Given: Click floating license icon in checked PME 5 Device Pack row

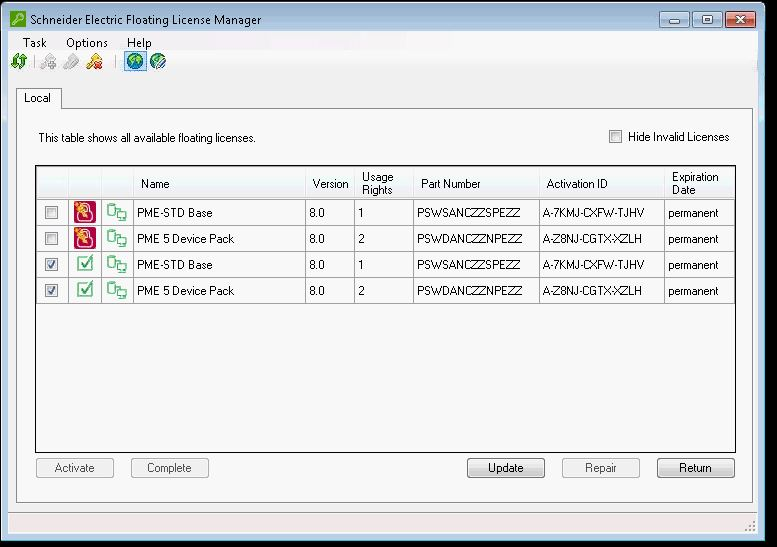Looking at the screenshot, I should [x=117, y=289].
